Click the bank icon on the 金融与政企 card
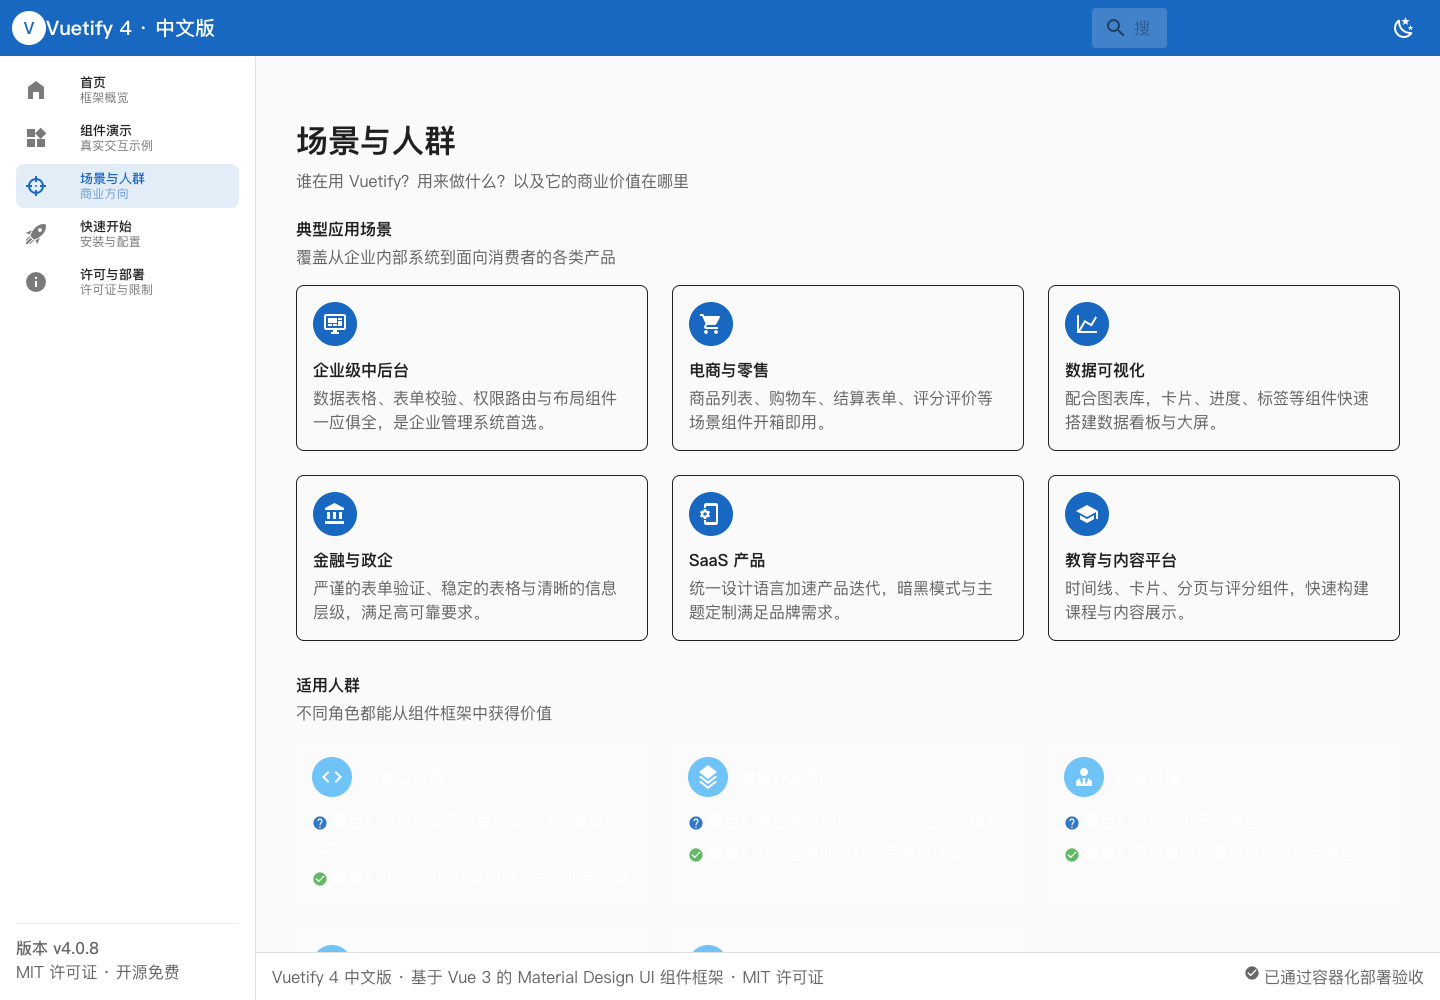Image resolution: width=1440 pixels, height=1000 pixels. point(335,514)
